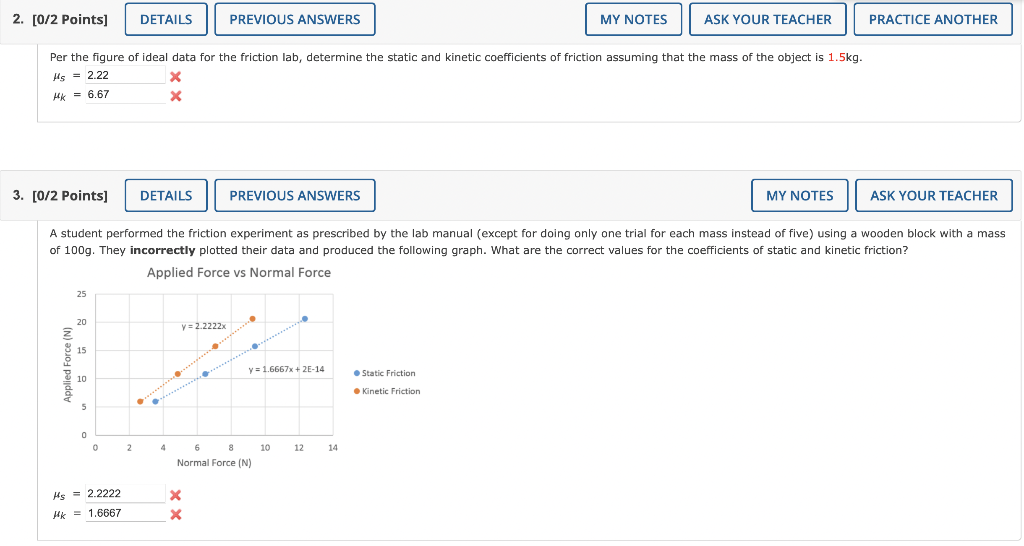Click ASK YOUR TEACHER on question 3
Image resolution: width=1024 pixels, height=546 pixels.
point(934,195)
